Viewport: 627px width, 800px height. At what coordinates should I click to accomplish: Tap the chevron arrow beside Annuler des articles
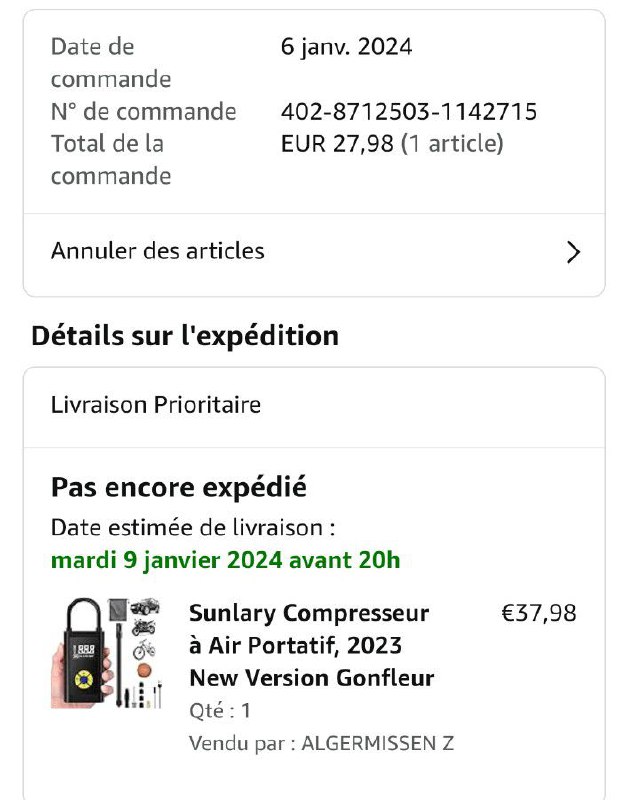(573, 252)
